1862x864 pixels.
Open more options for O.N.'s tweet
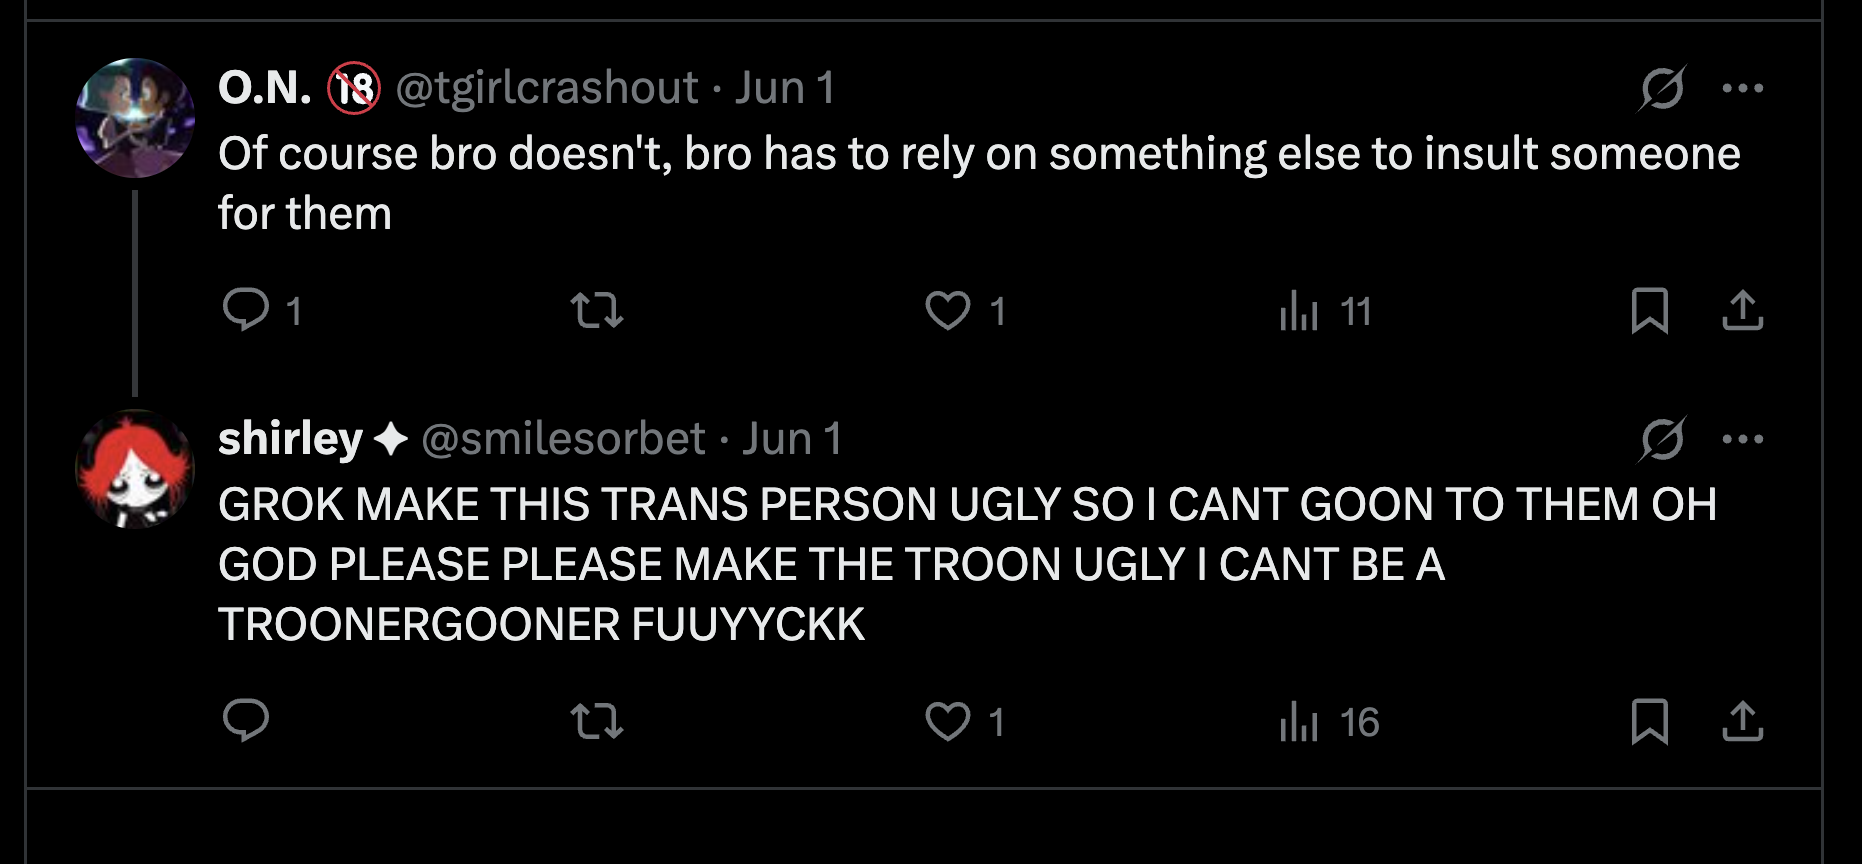(x=1743, y=88)
